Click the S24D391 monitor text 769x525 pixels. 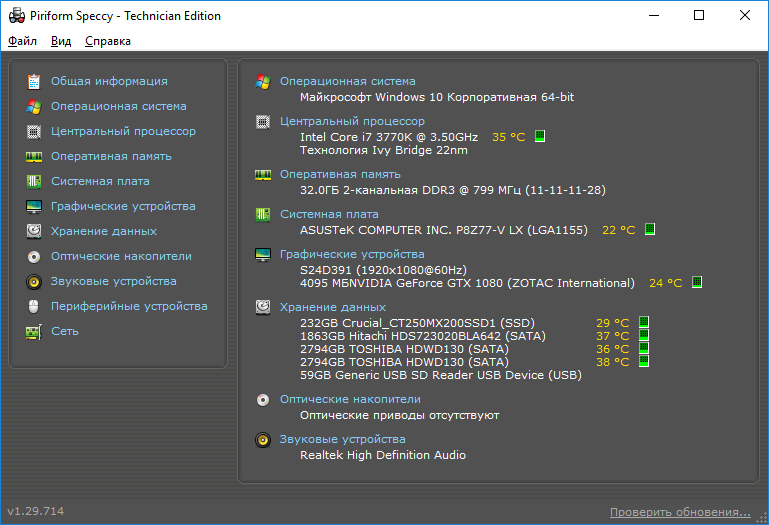(384, 270)
